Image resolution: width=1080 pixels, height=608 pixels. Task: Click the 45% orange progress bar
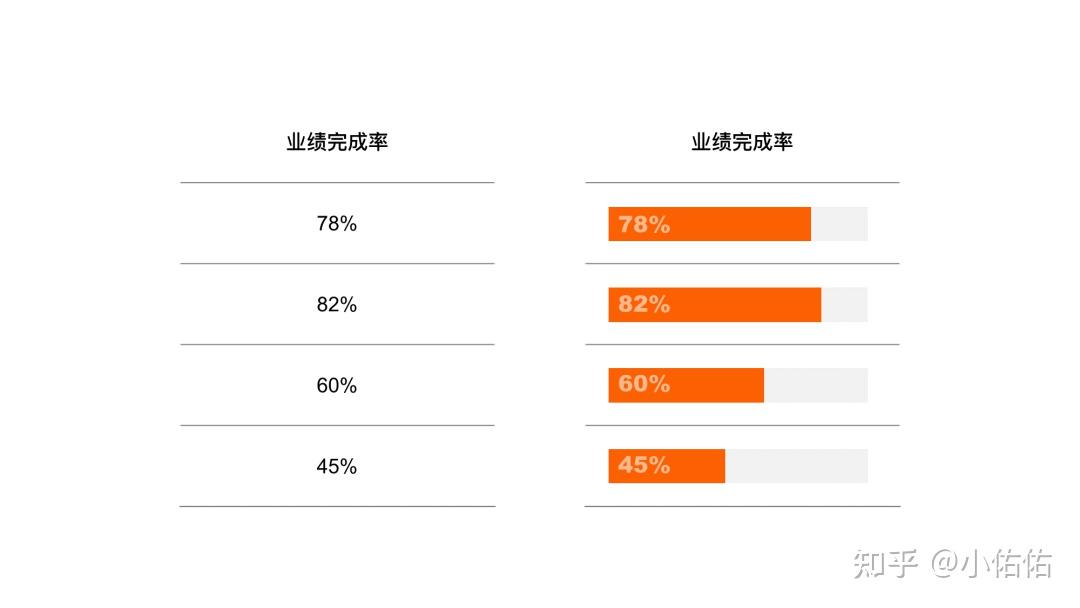coord(667,466)
